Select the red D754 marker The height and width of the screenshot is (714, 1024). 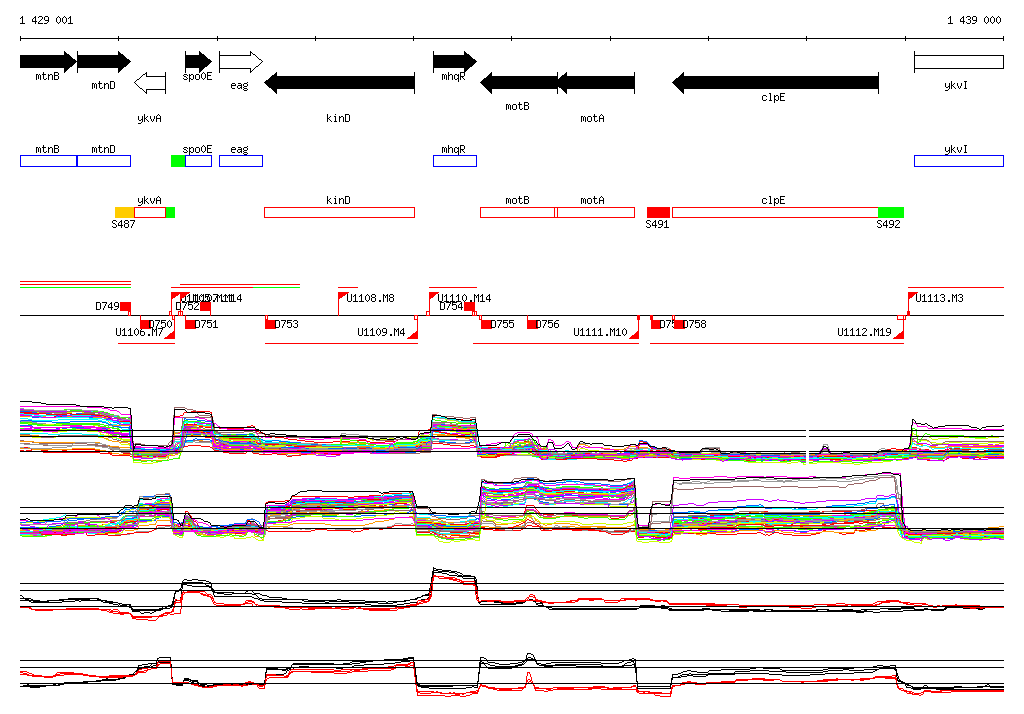coord(469,306)
